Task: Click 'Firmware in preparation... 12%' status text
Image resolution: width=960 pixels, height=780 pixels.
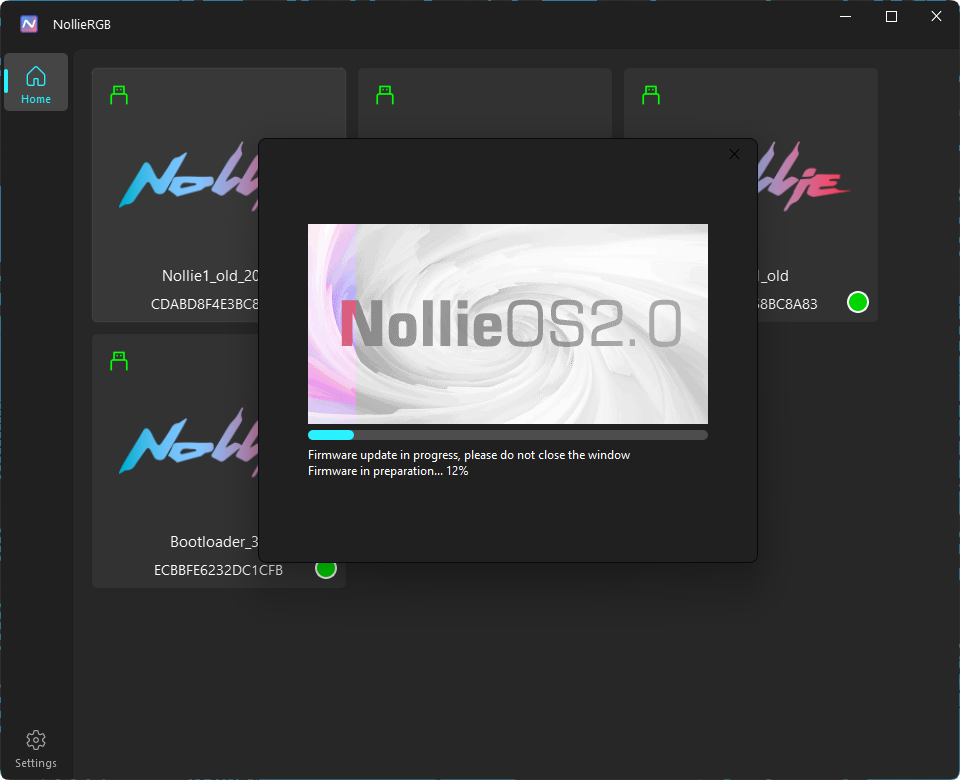Action: (388, 471)
